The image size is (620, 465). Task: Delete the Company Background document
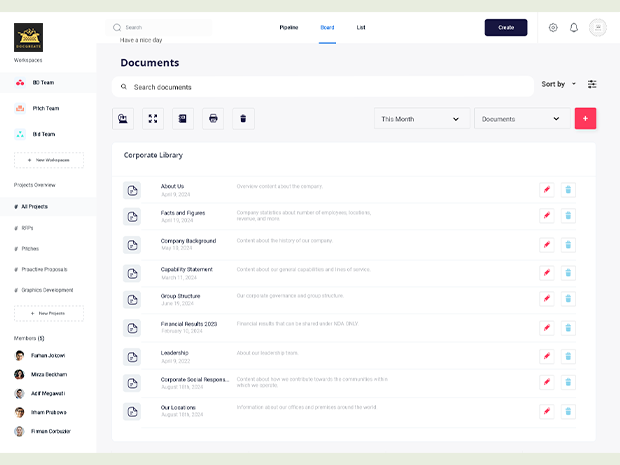coord(568,245)
